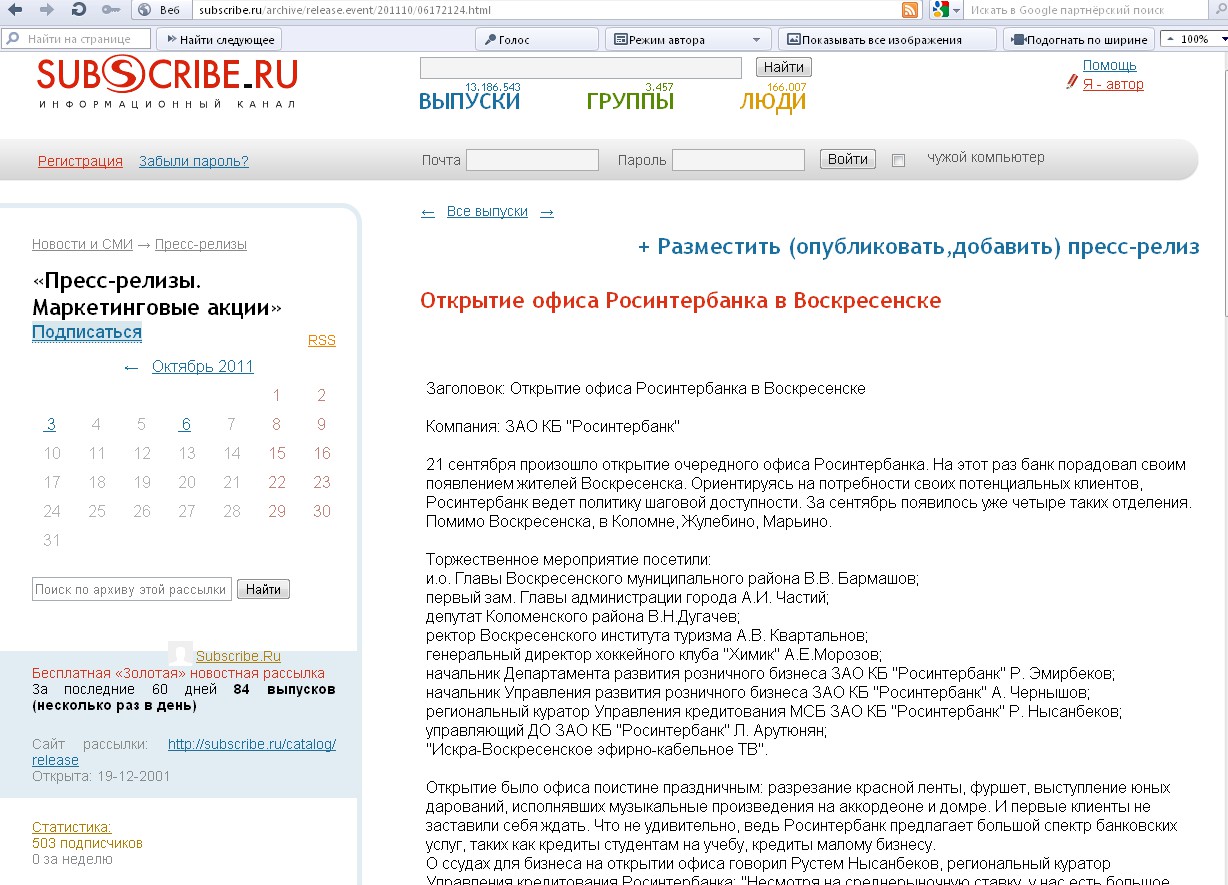Click the text Компания: ЗАО КБ "Росинтербанк"
This screenshot has width=1228, height=885.
coord(553,427)
